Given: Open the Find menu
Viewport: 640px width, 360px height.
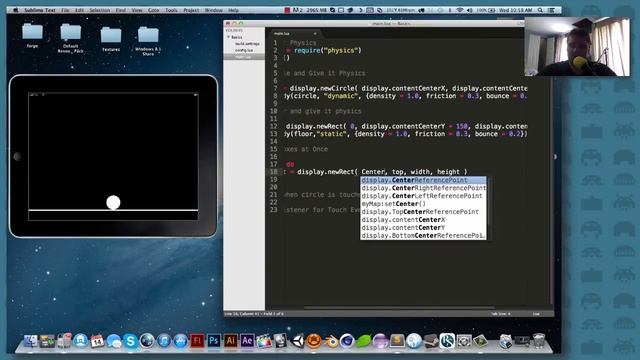Looking at the screenshot, I should [x=120, y=10].
